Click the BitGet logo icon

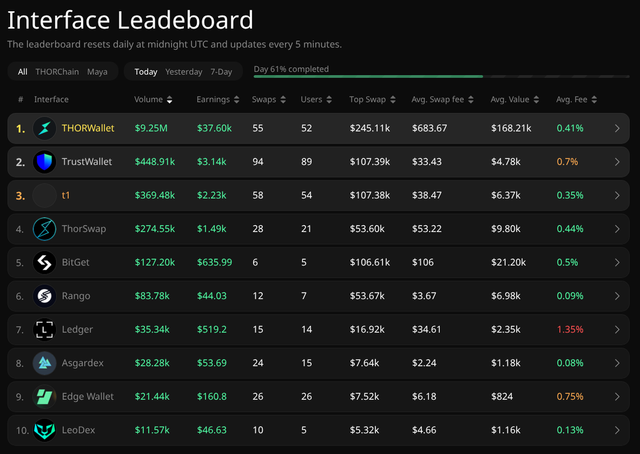[x=44, y=262]
